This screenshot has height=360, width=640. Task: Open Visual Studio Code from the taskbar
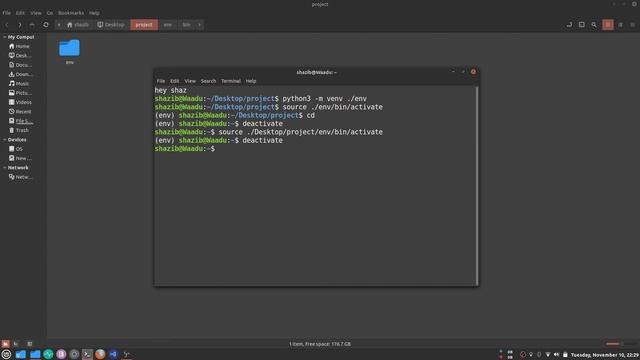point(113,354)
